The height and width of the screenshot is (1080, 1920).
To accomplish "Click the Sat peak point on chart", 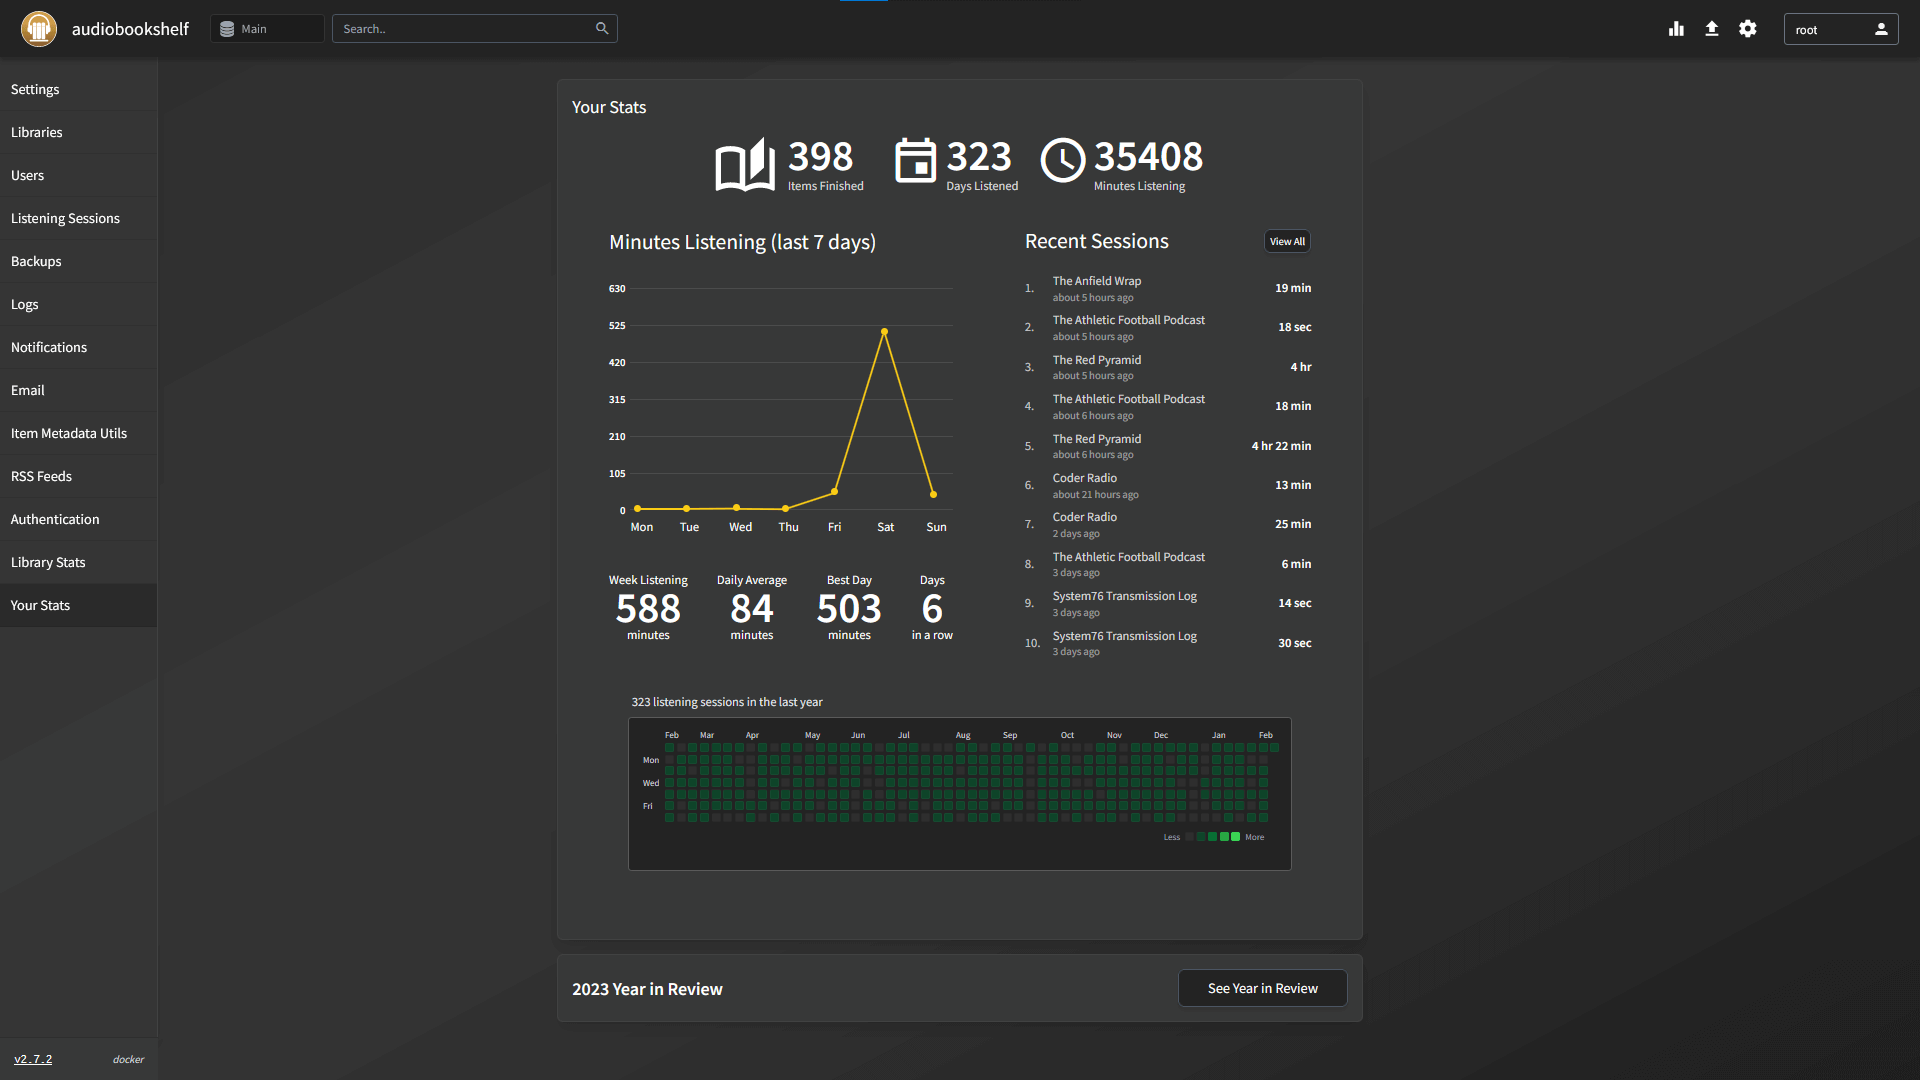I will [884, 331].
